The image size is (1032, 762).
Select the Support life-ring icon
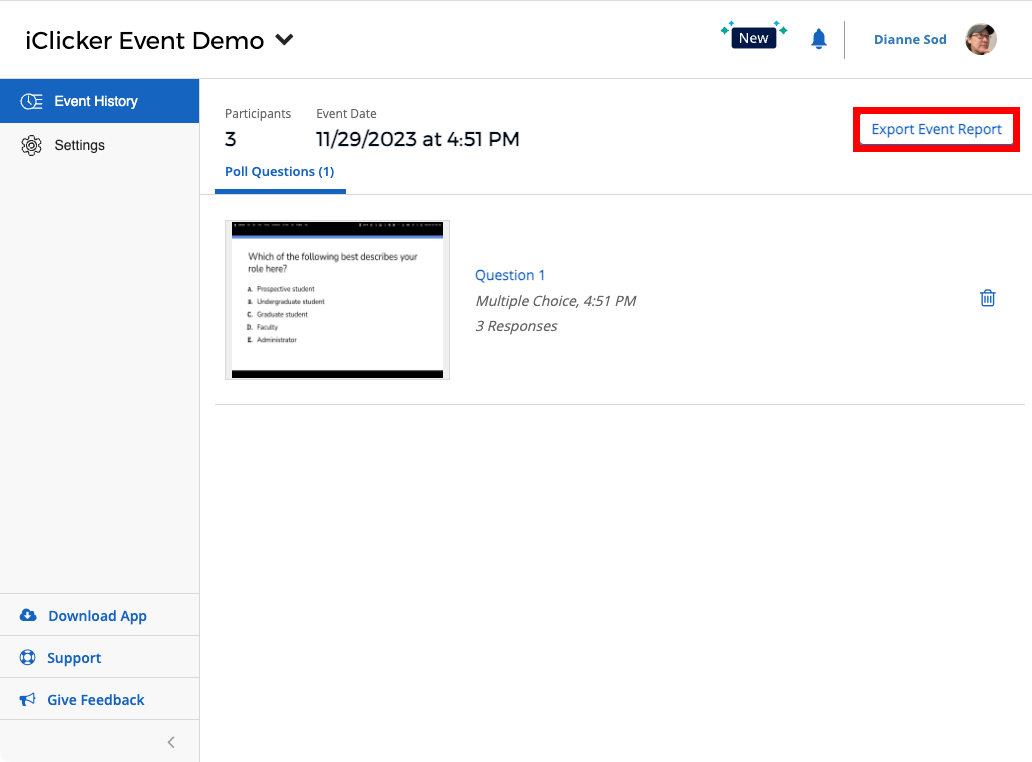click(x=27, y=657)
